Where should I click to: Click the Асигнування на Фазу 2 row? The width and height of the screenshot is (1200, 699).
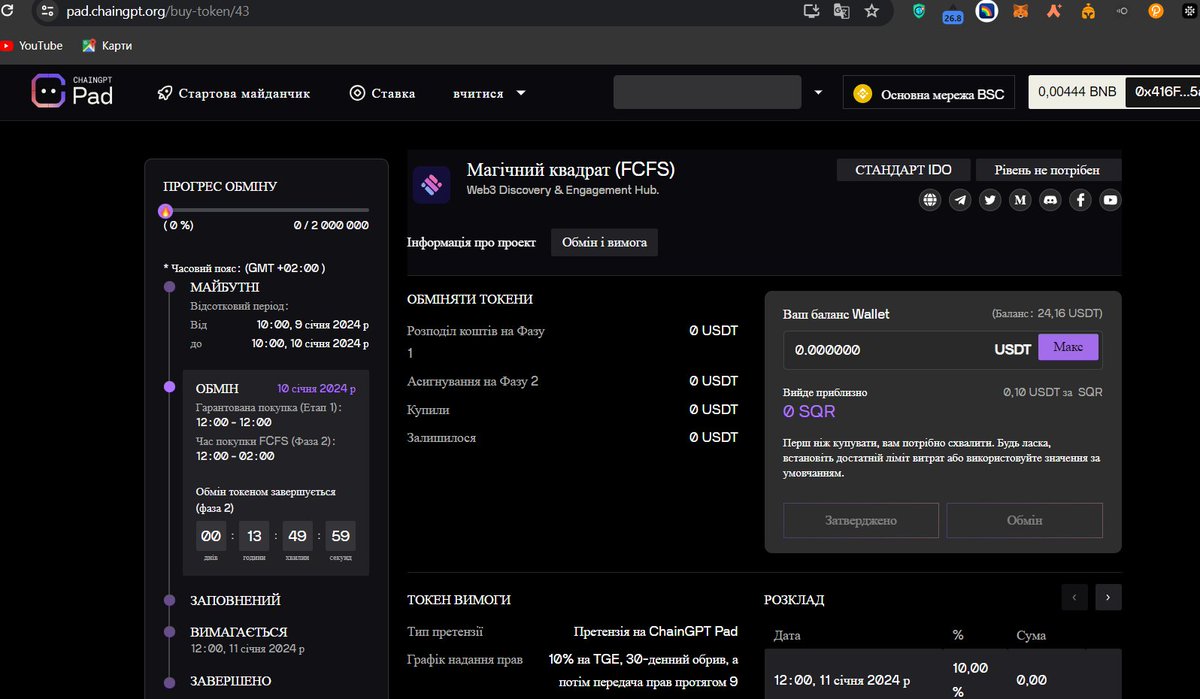(572, 381)
